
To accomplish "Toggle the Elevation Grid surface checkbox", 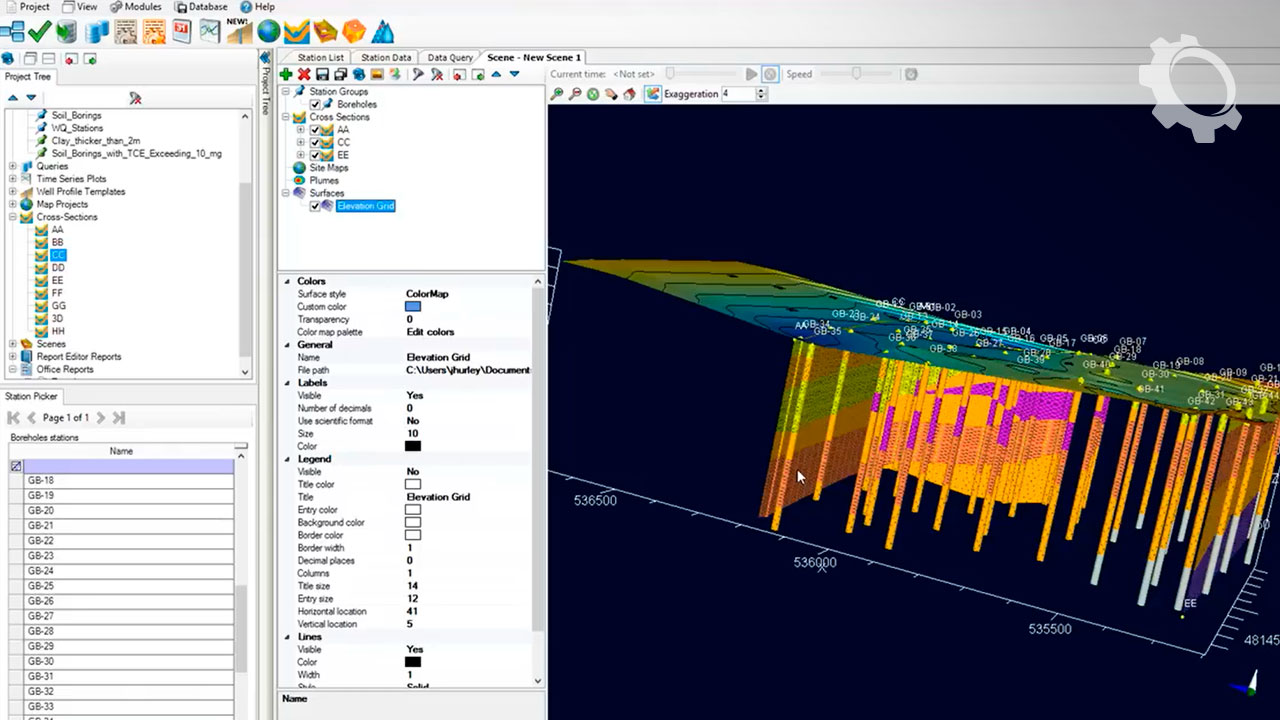I will tap(315, 206).
